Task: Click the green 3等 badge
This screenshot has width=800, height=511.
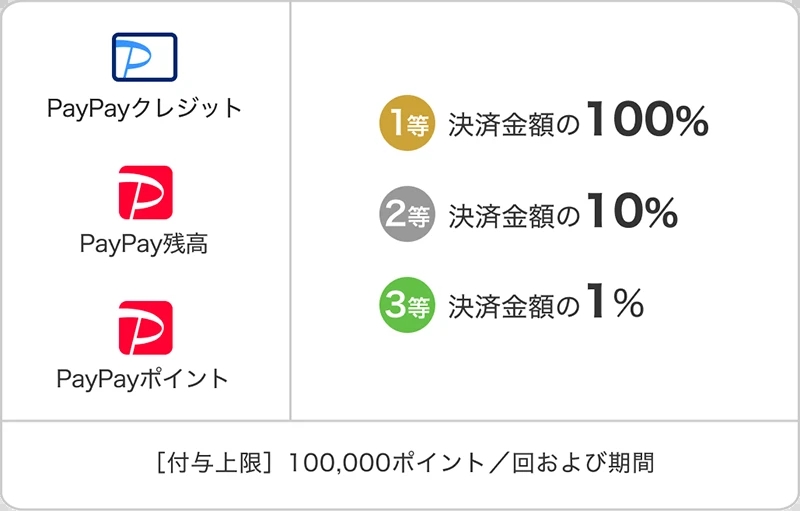Action: (407, 305)
